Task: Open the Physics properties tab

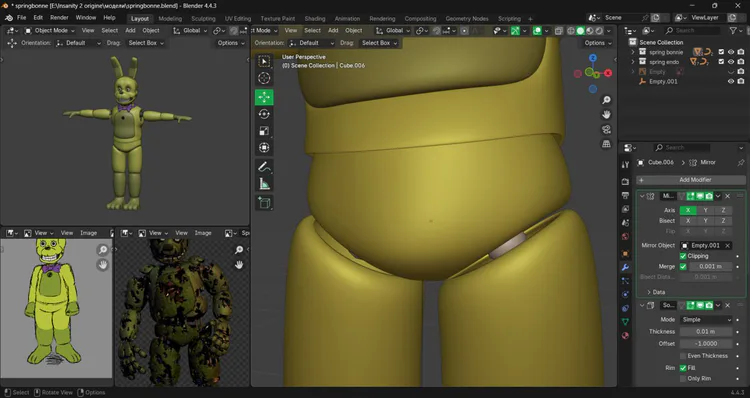Action: coord(625,294)
